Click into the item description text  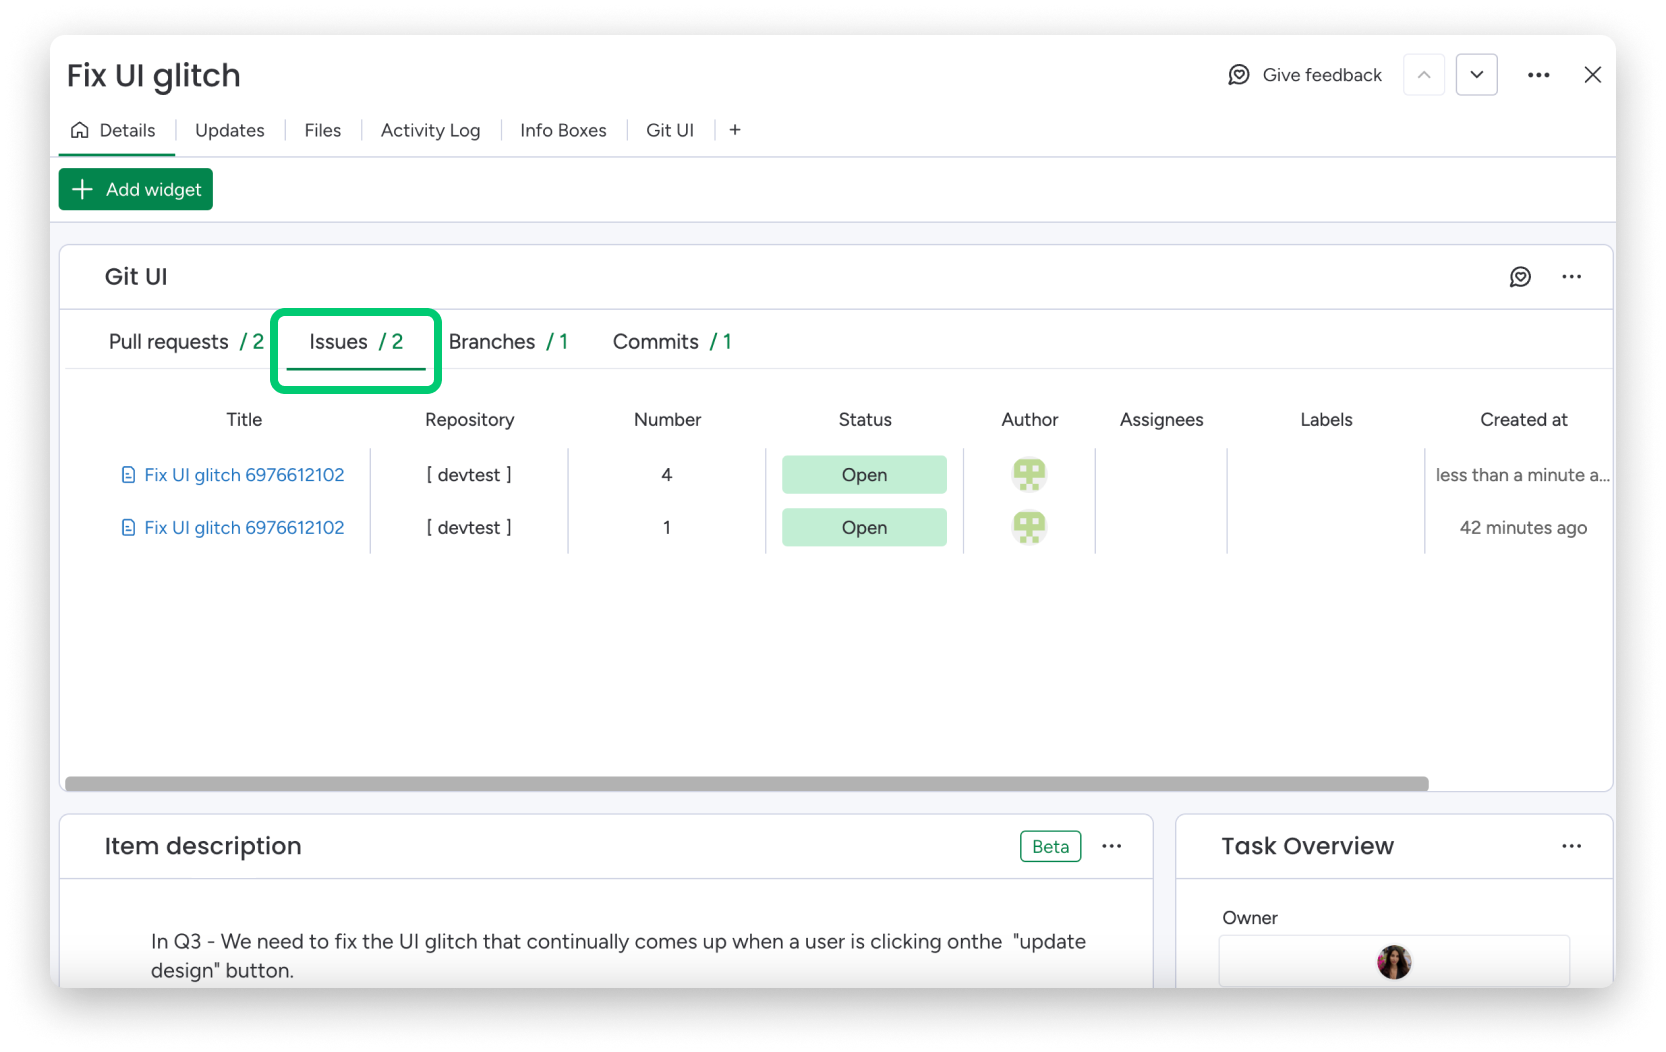pos(618,955)
